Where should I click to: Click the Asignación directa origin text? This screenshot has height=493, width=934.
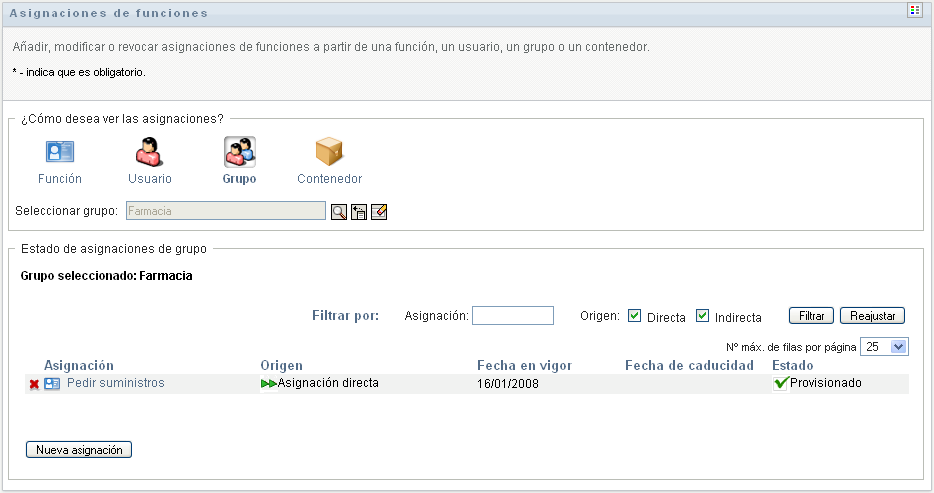(x=328, y=383)
